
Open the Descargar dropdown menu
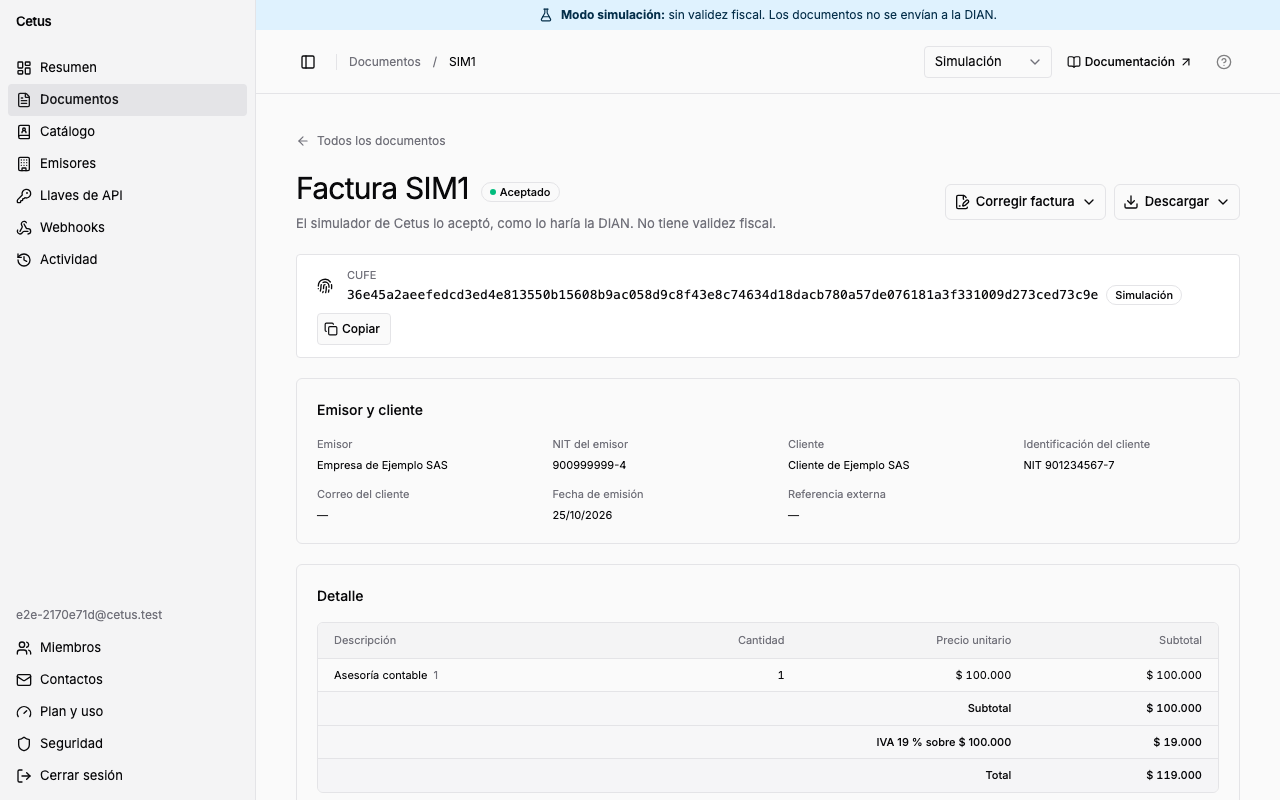1177,202
